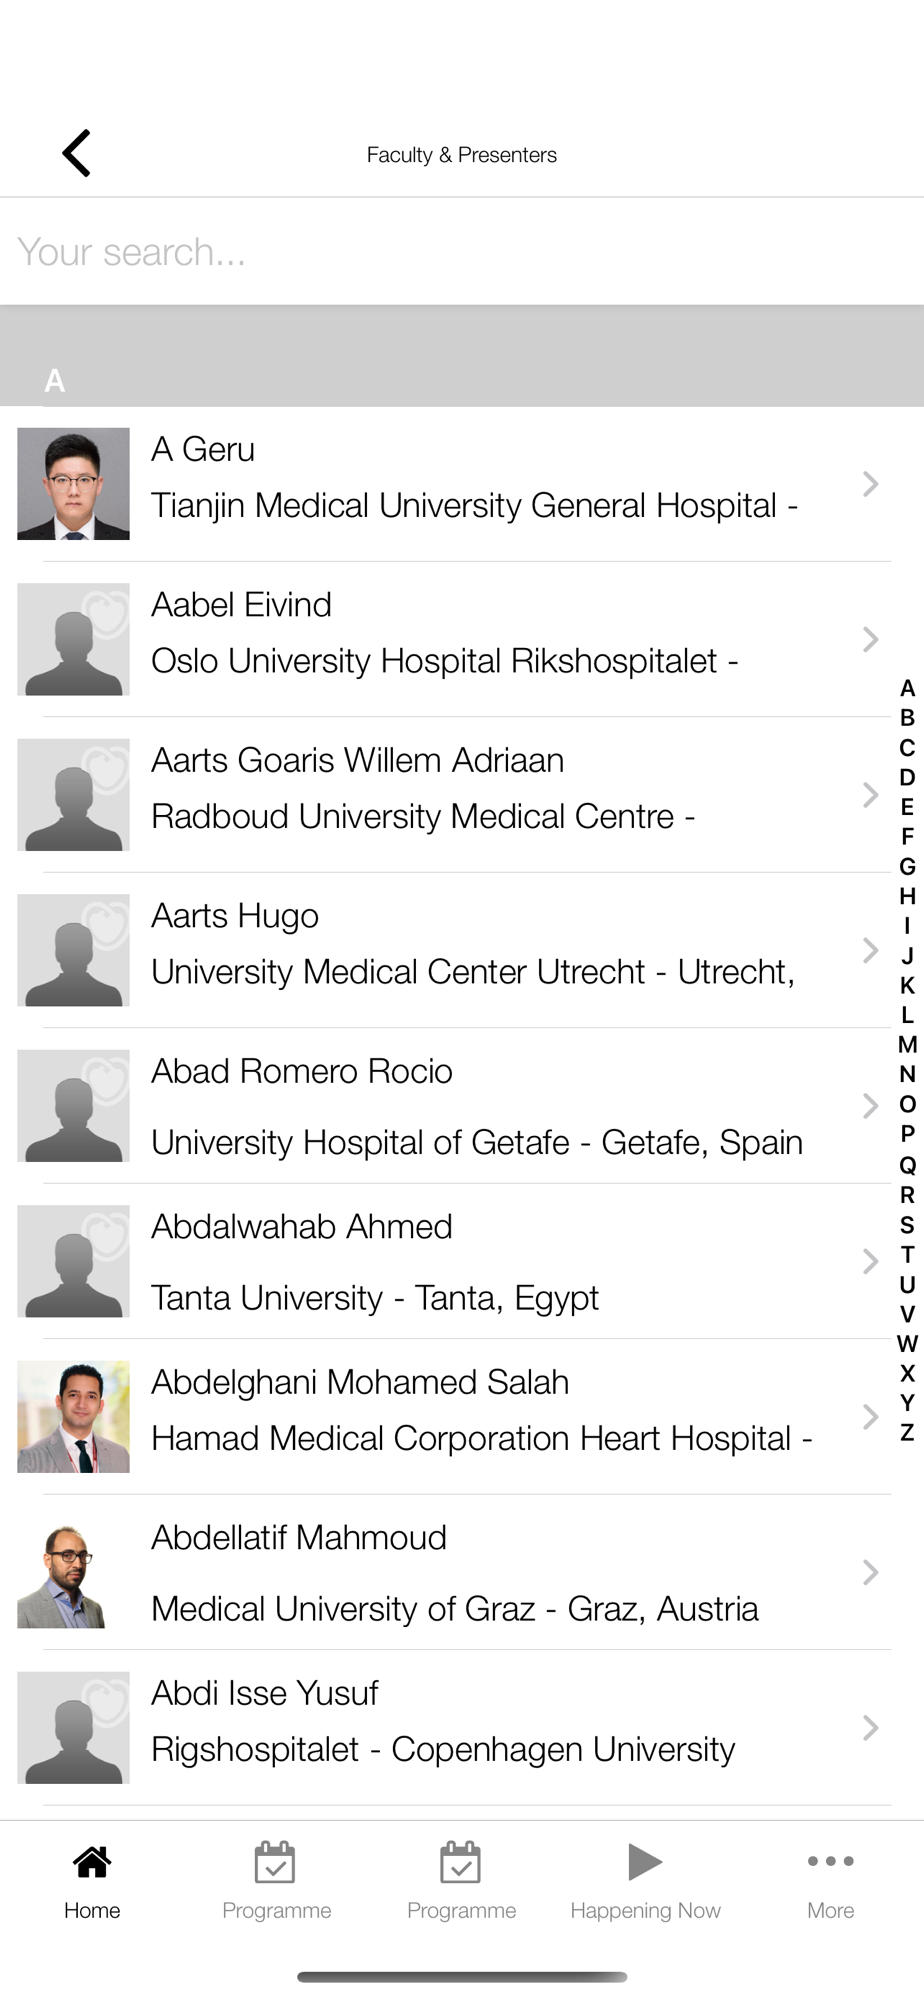Jump to letter S in index
This screenshot has height=2000, width=924.
pyautogui.click(x=907, y=1225)
